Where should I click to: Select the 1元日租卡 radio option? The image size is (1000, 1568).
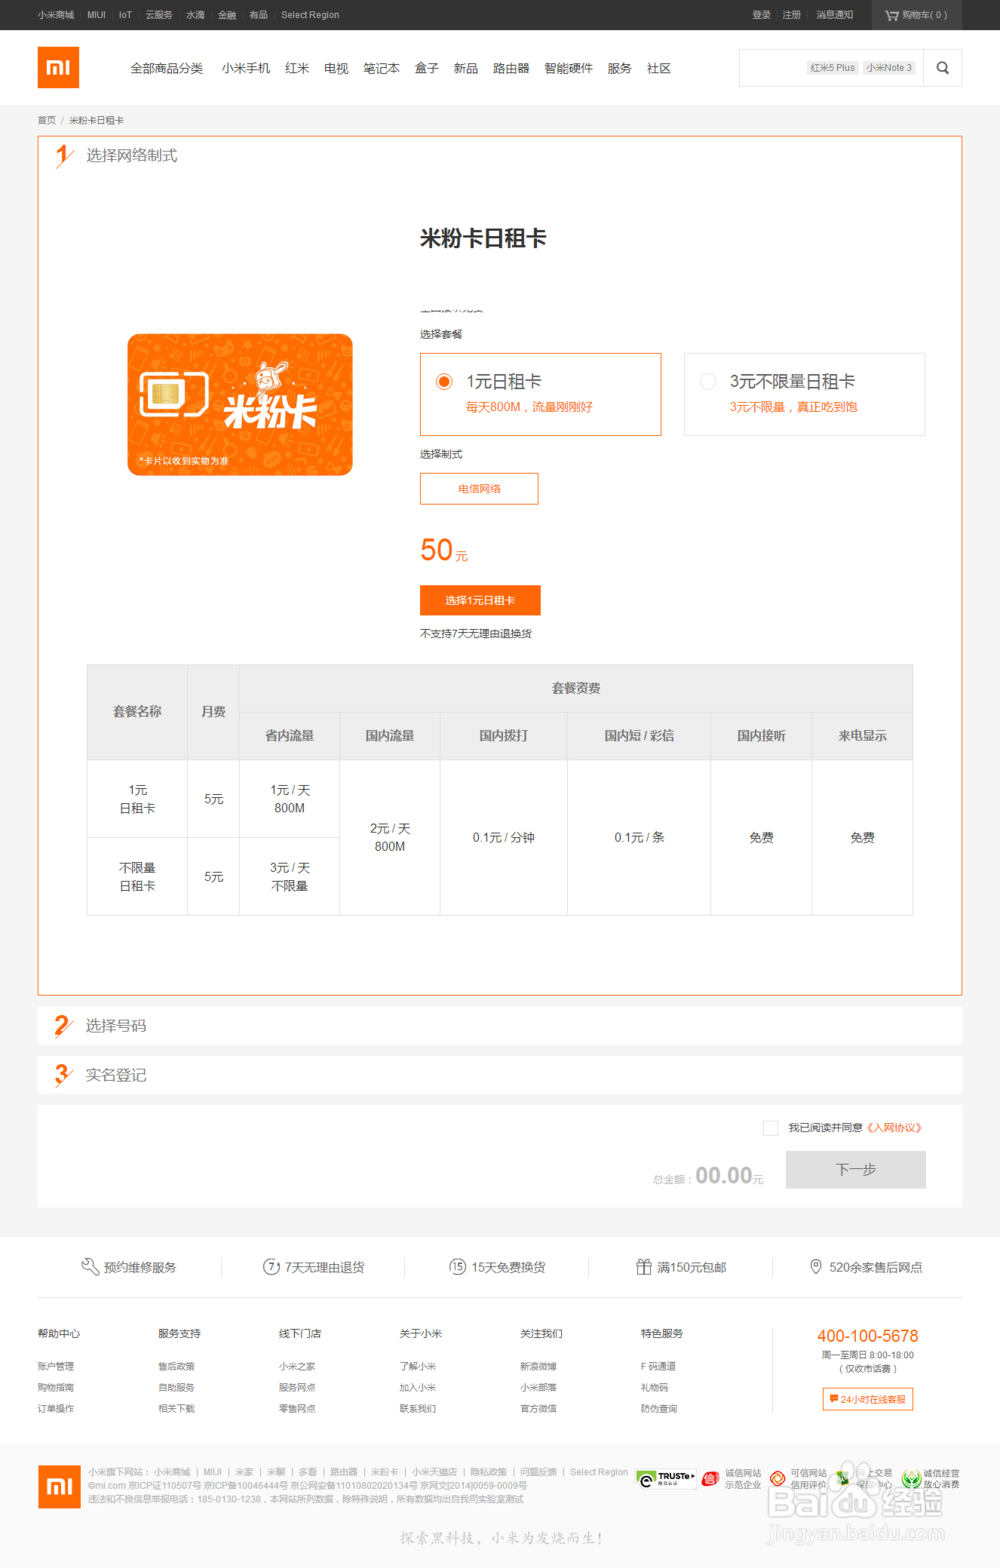point(444,381)
